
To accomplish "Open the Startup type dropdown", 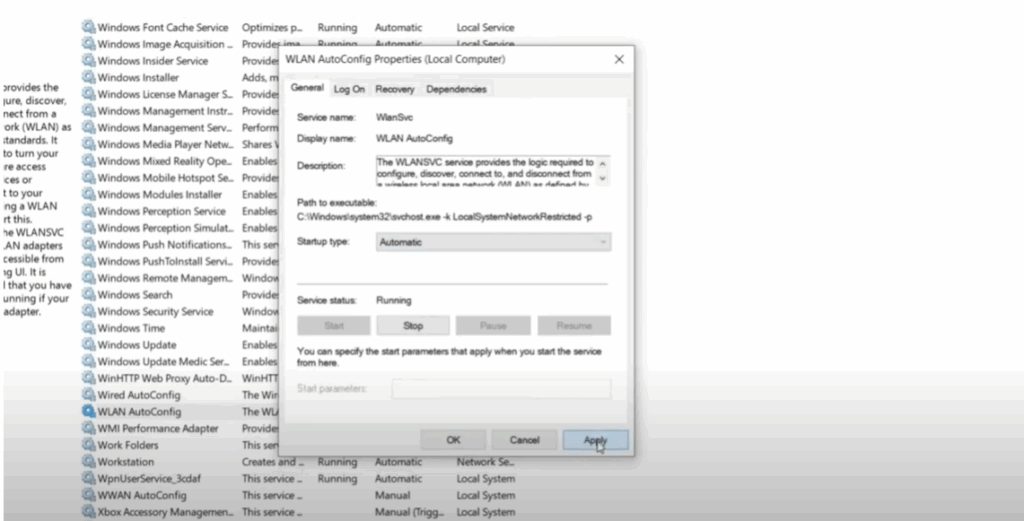I will pyautogui.click(x=493, y=242).
